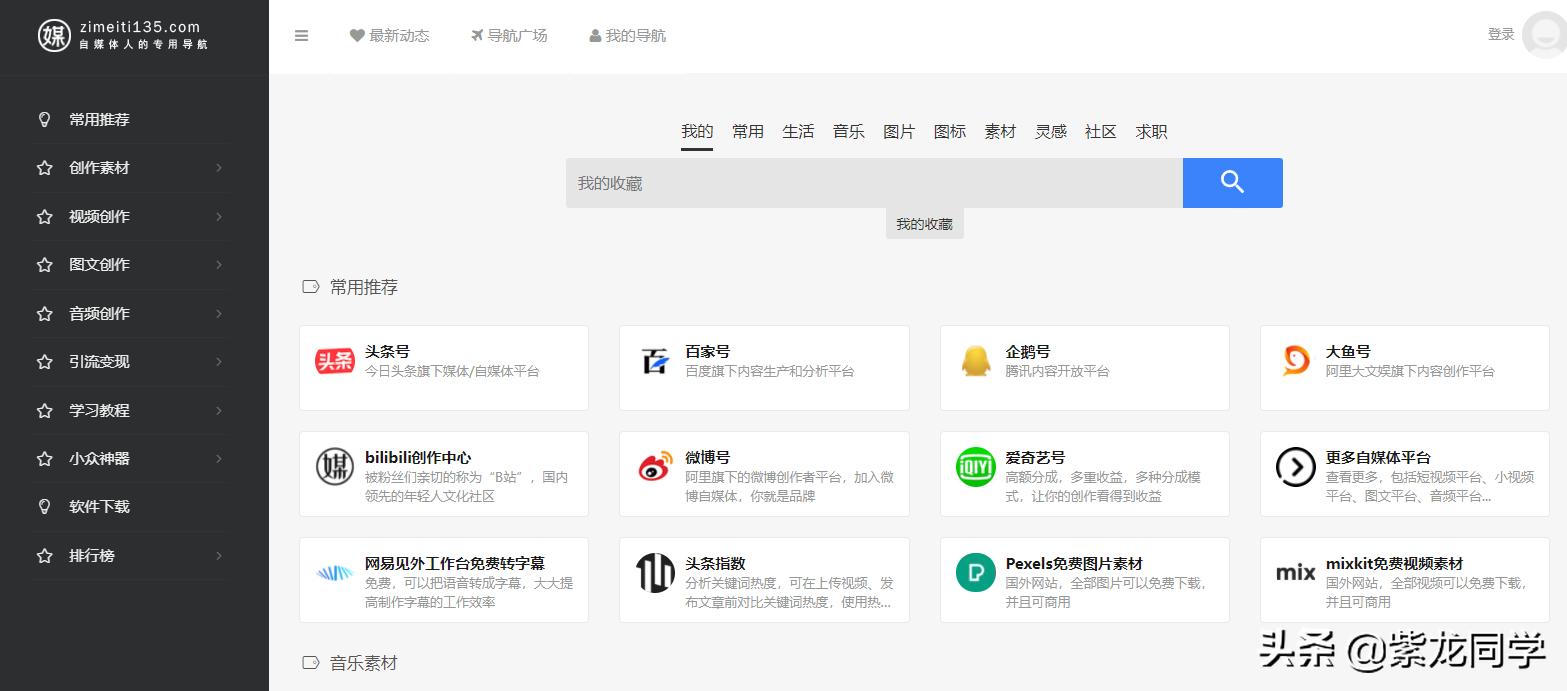Open the 大鱼号 orange fish icon

pos(1296,361)
